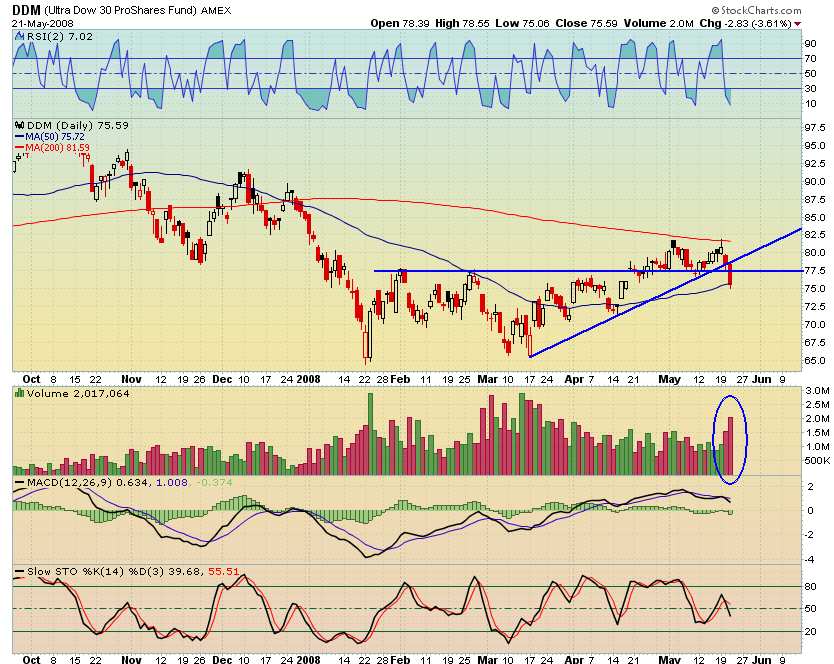
Task: Click the "Volume 2,017,064" panel label
Action: pyautogui.click(x=78, y=394)
